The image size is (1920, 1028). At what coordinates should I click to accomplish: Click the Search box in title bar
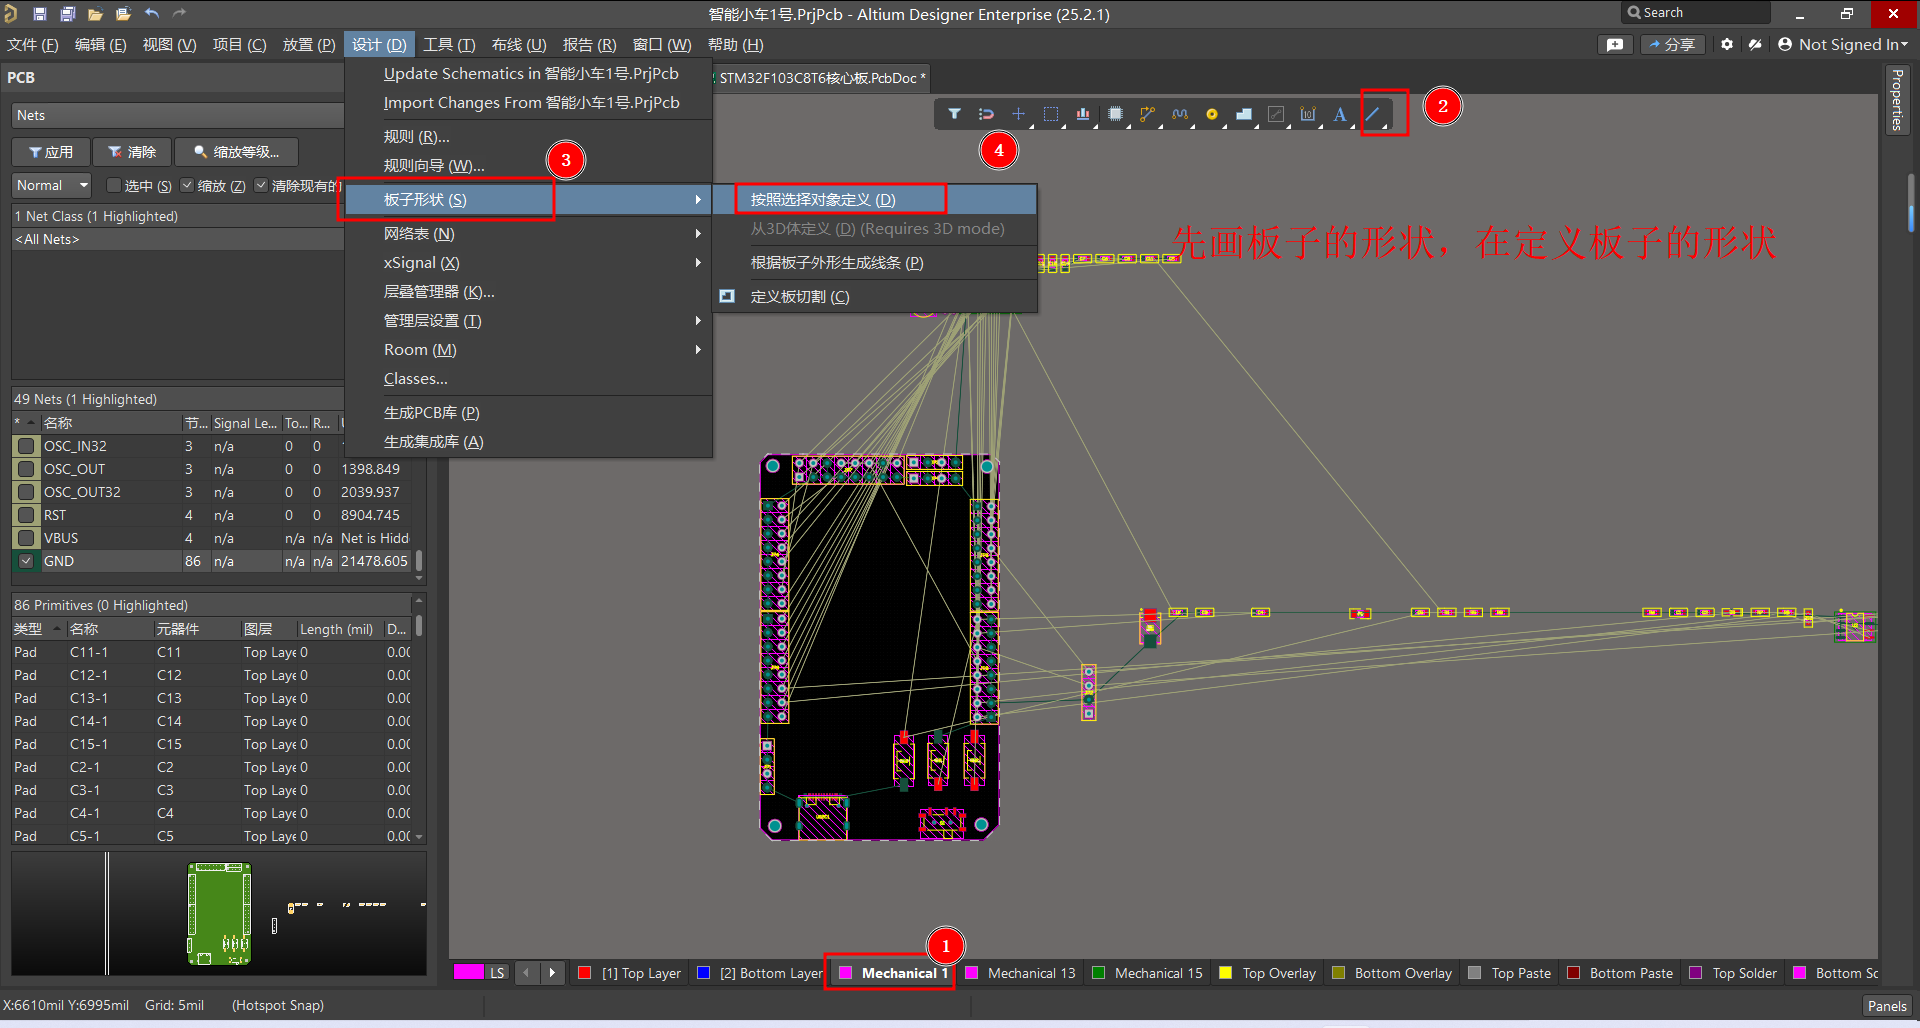point(1696,13)
